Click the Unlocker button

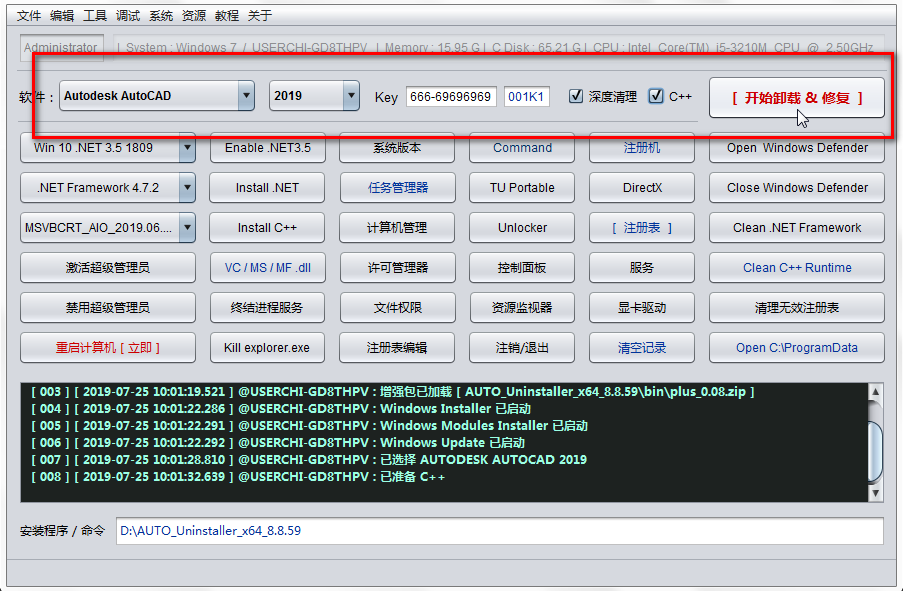click(522, 228)
